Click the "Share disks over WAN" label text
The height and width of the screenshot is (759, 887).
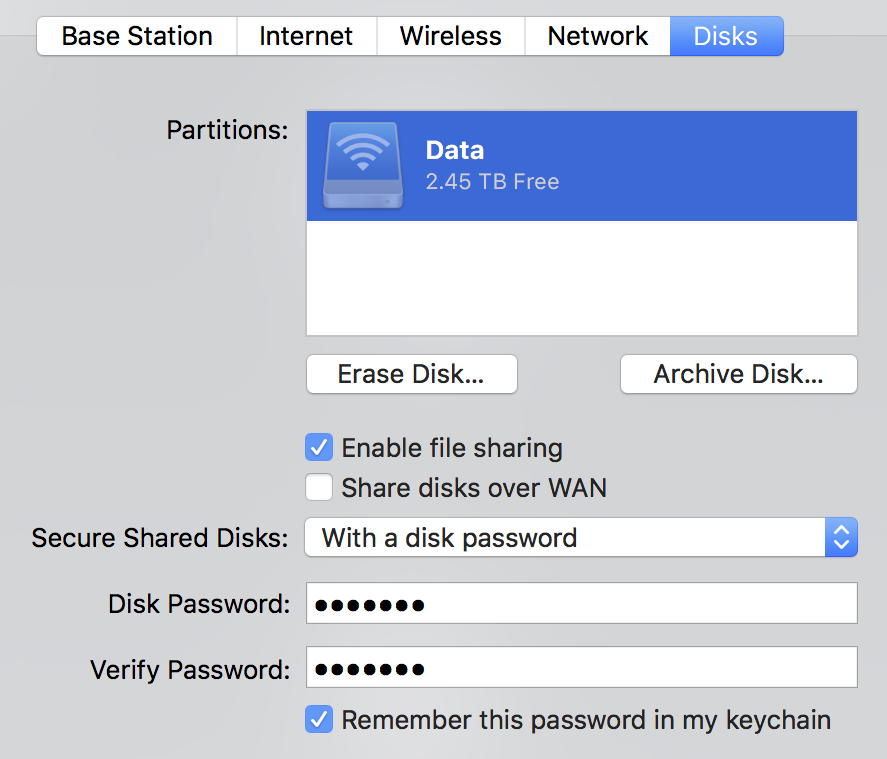click(x=474, y=489)
